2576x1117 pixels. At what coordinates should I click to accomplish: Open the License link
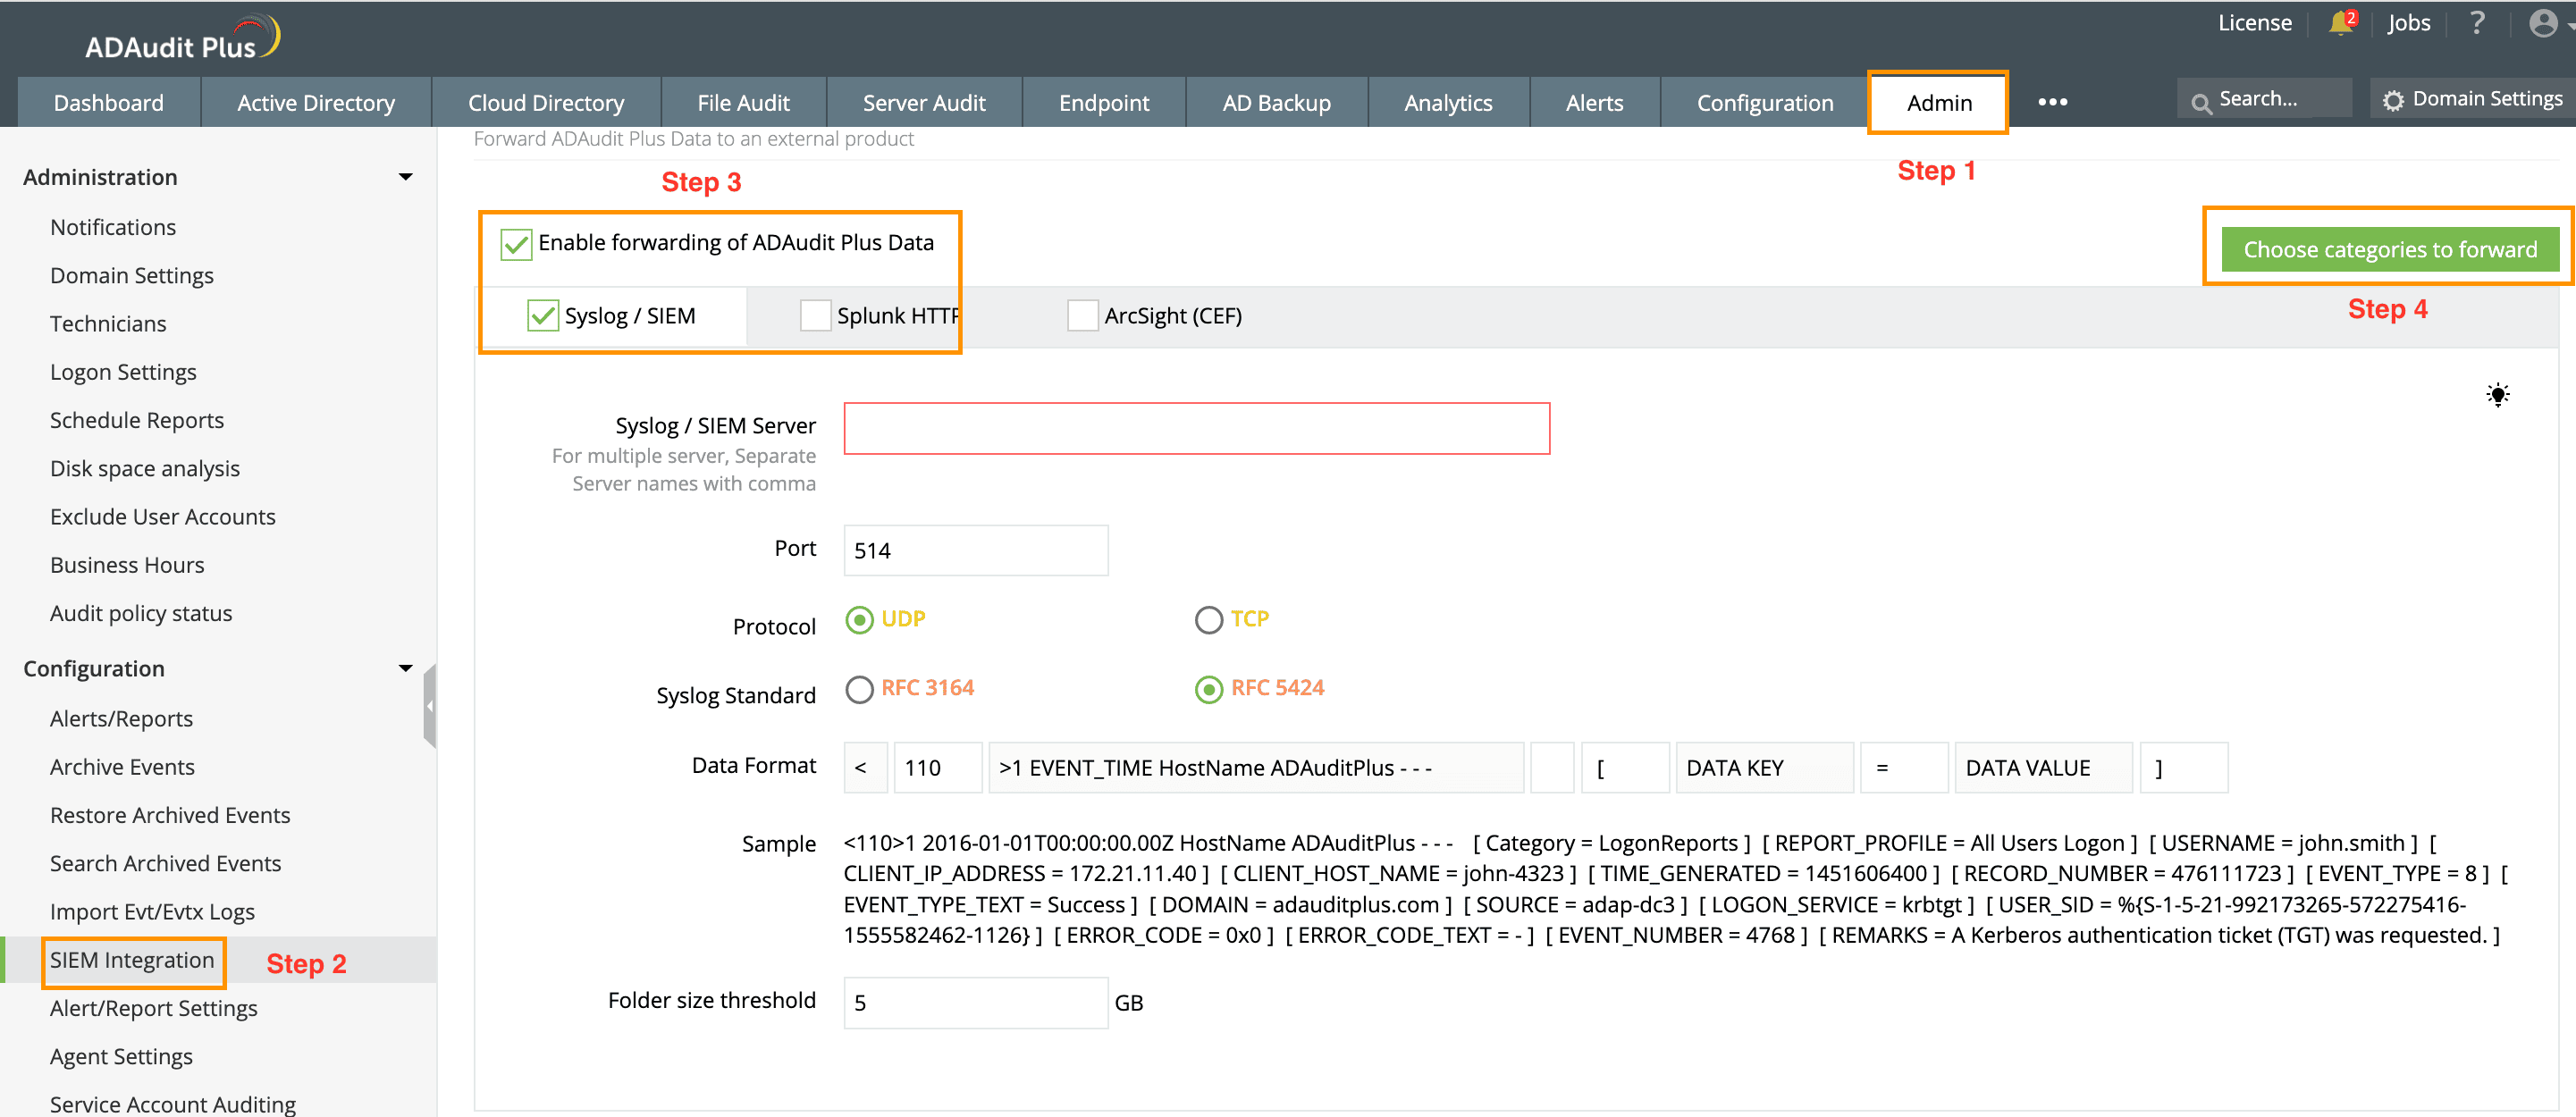[x=2254, y=23]
